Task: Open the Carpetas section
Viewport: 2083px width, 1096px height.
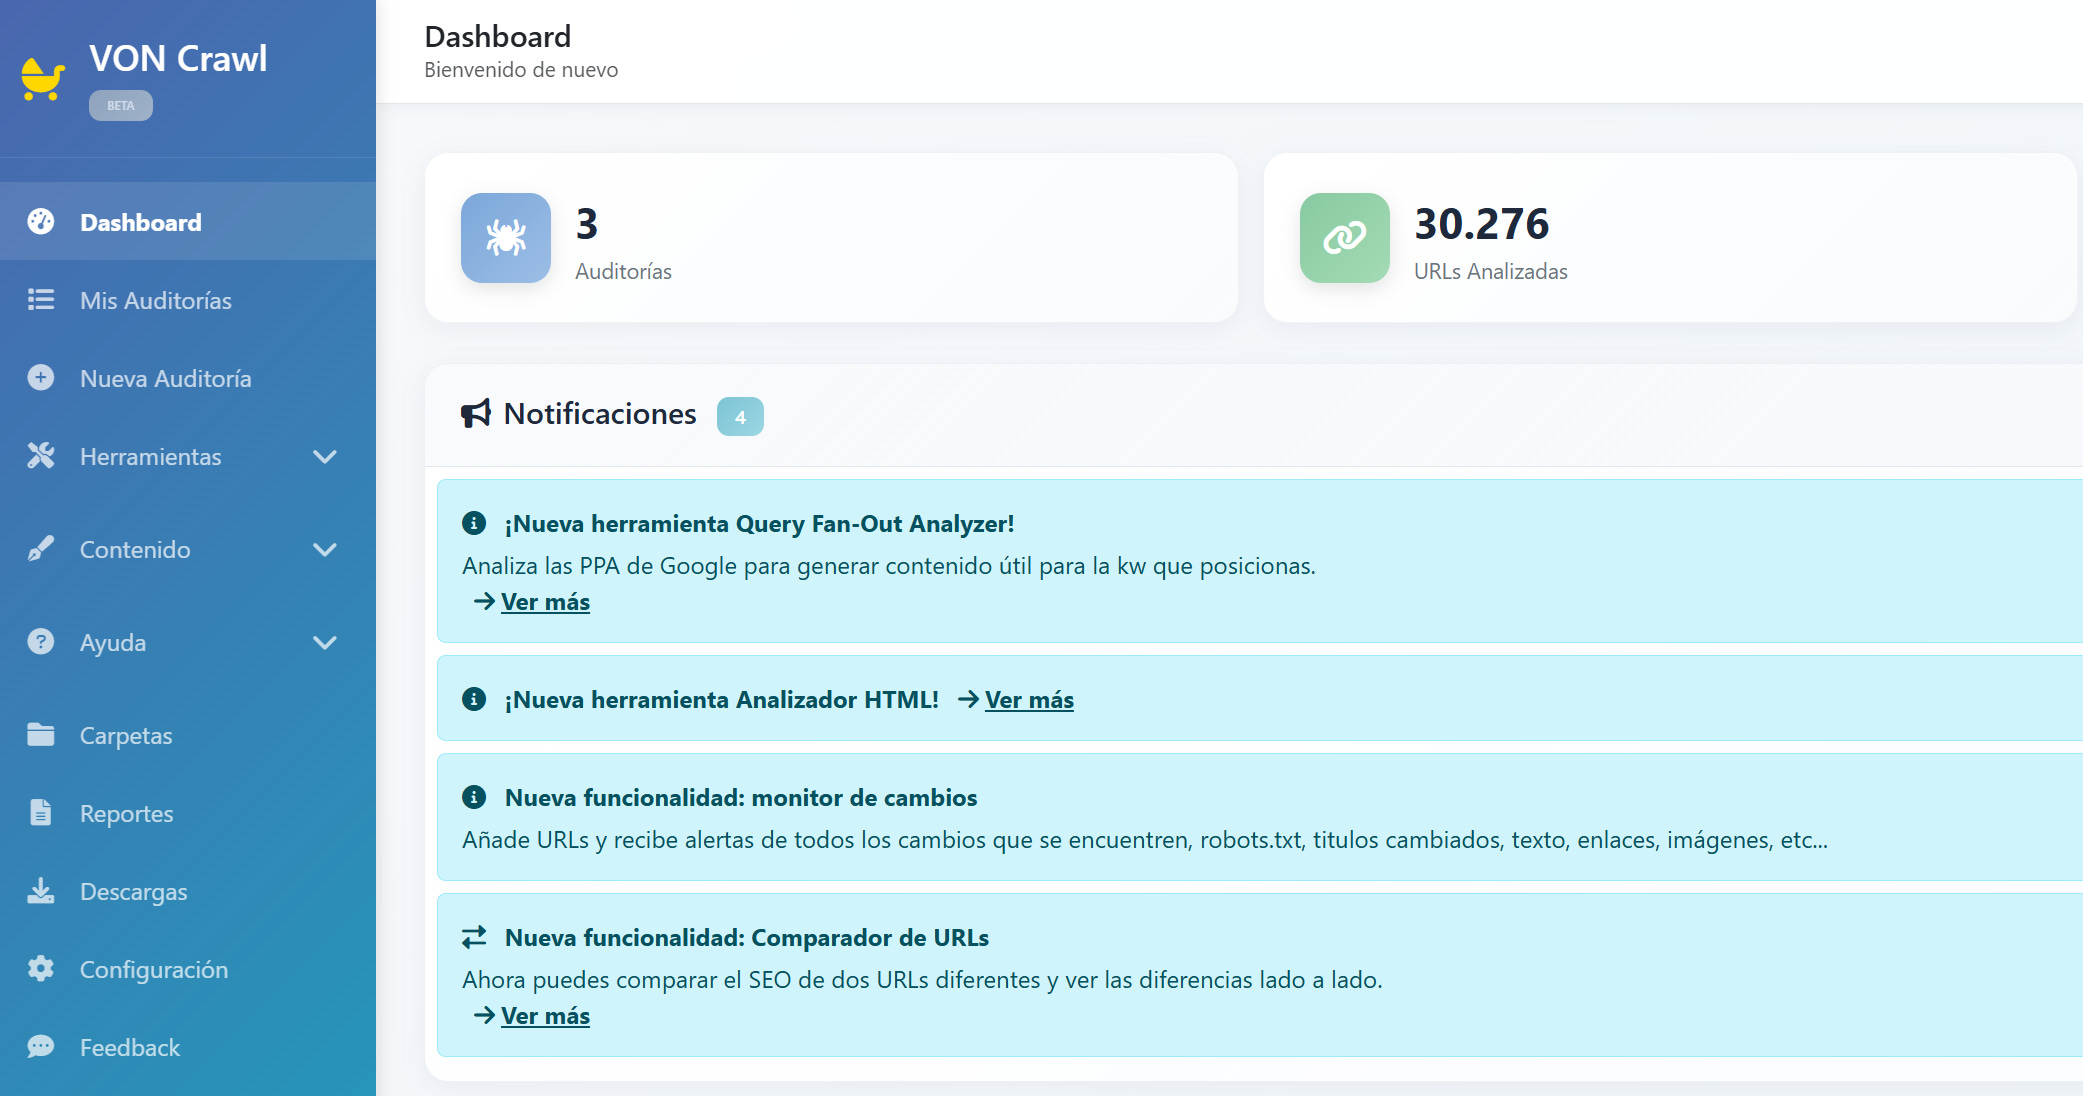Action: (x=126, y=735)
